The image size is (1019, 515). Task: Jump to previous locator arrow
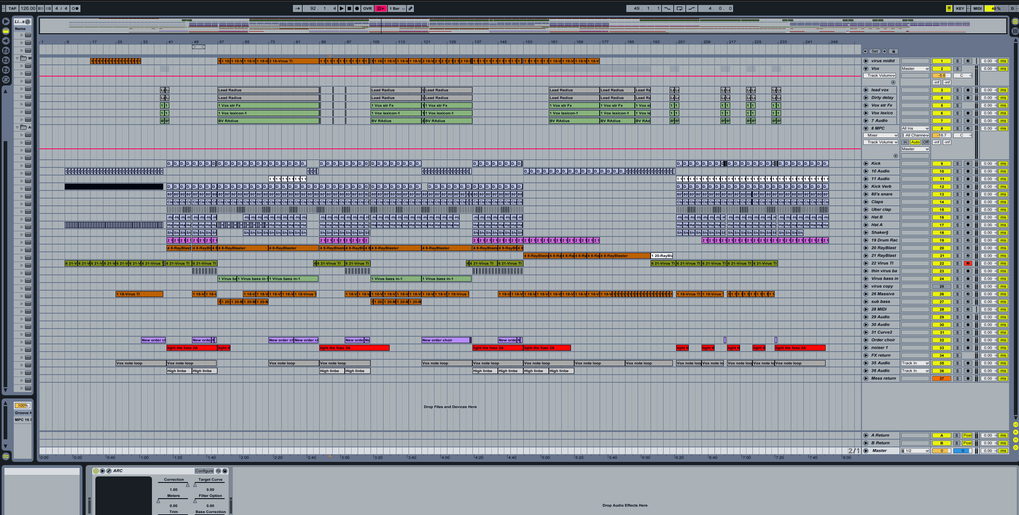click(866, 51)
